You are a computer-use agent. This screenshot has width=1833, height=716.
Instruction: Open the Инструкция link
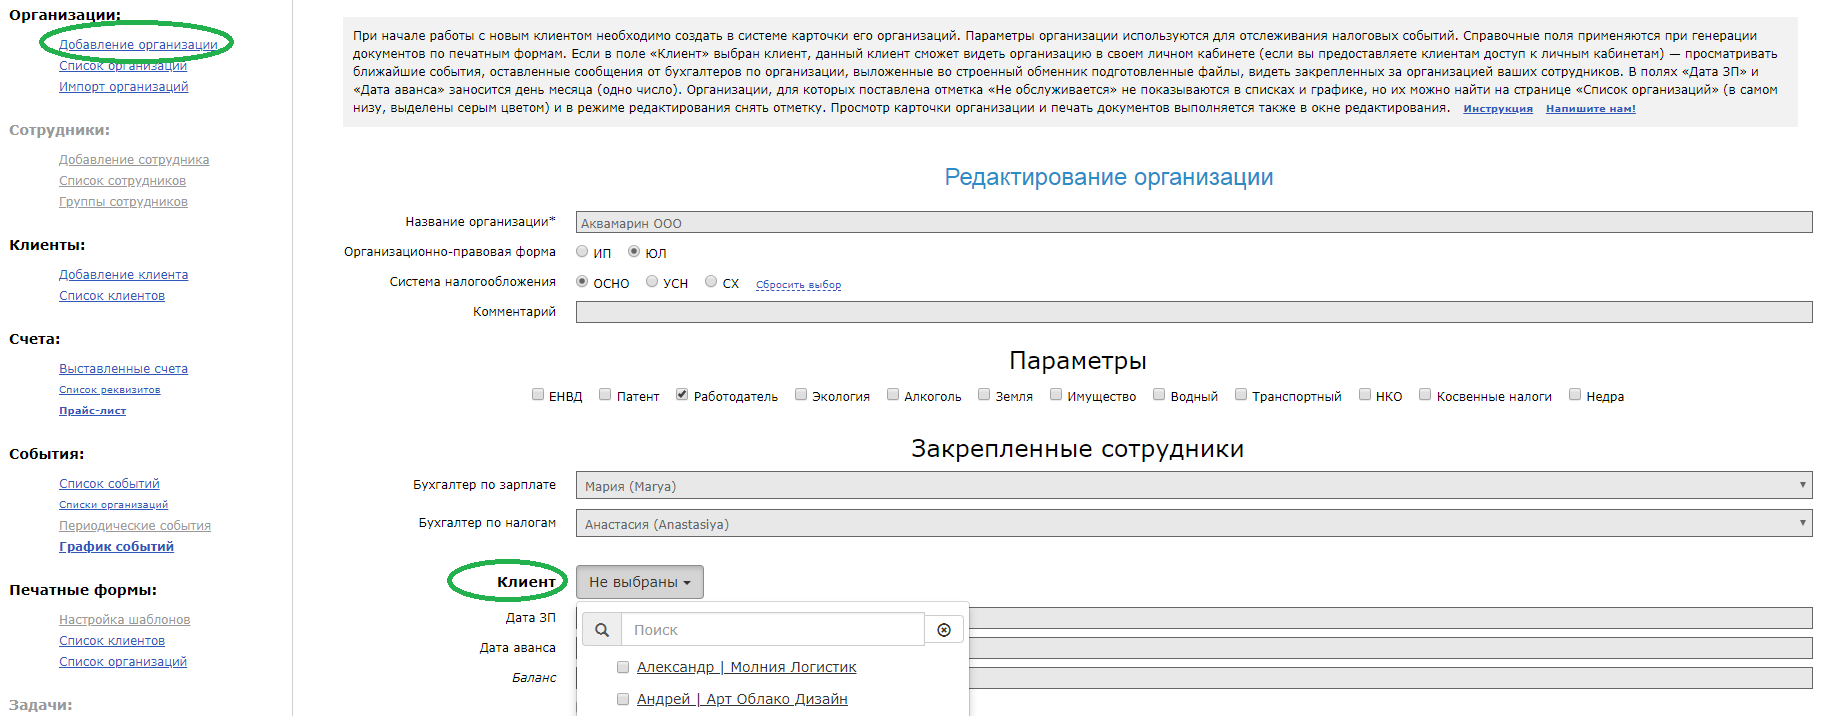click(1497, 109)
